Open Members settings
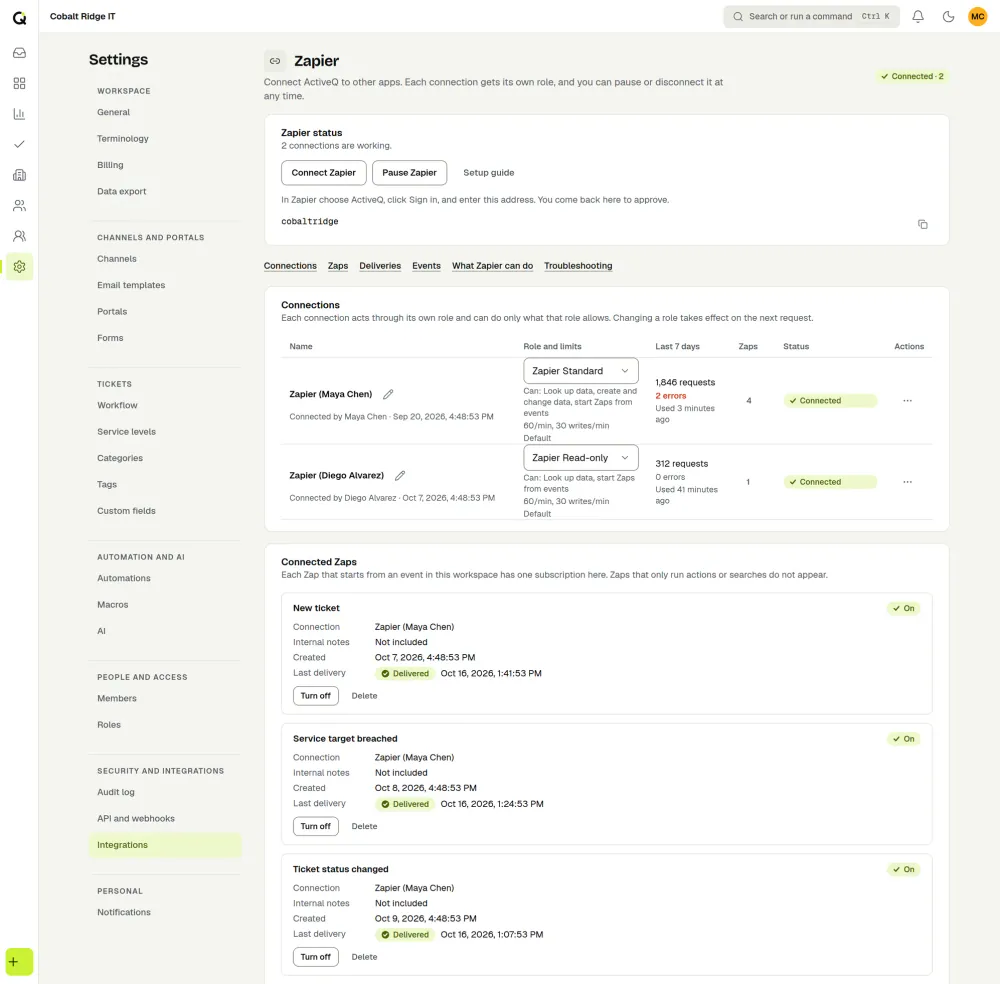 coord(165,698)
